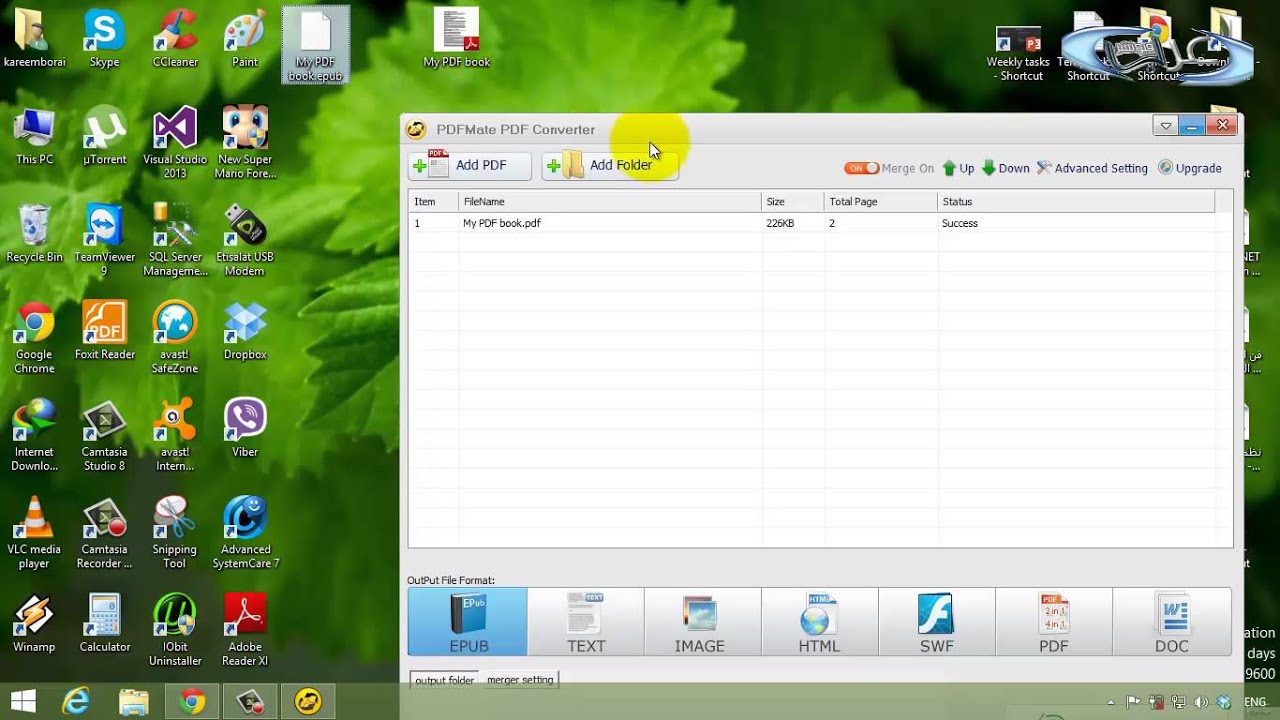Click the Total Page column header
This screenshot has height=720, width=1280.
[x=880, y=201]
